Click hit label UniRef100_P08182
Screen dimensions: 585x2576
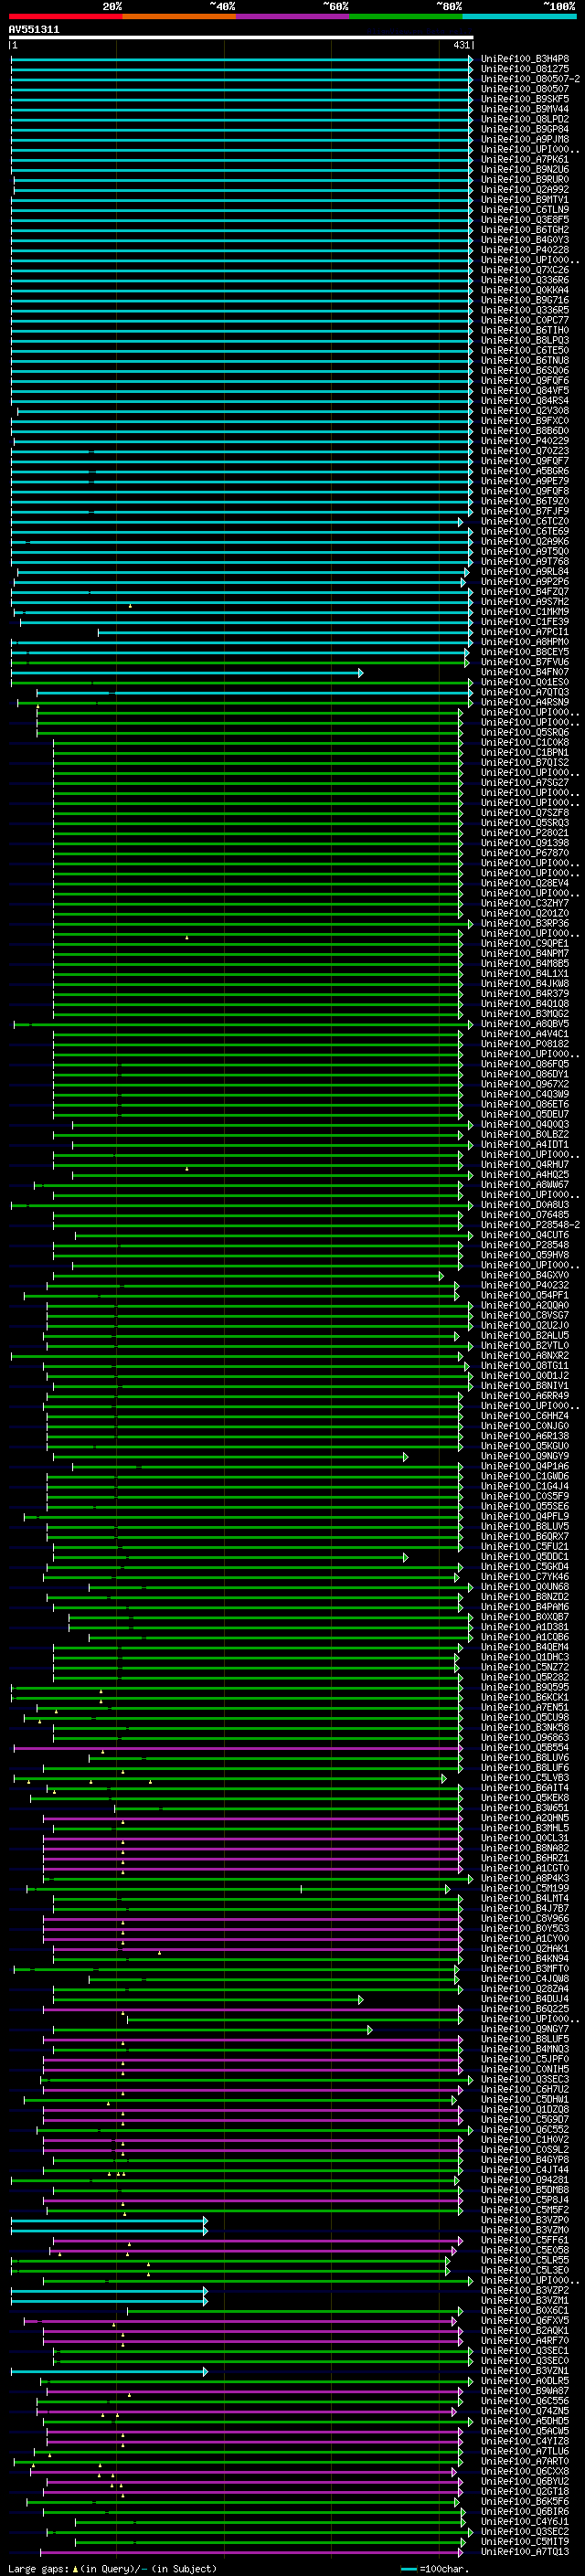coord(525,1044)
